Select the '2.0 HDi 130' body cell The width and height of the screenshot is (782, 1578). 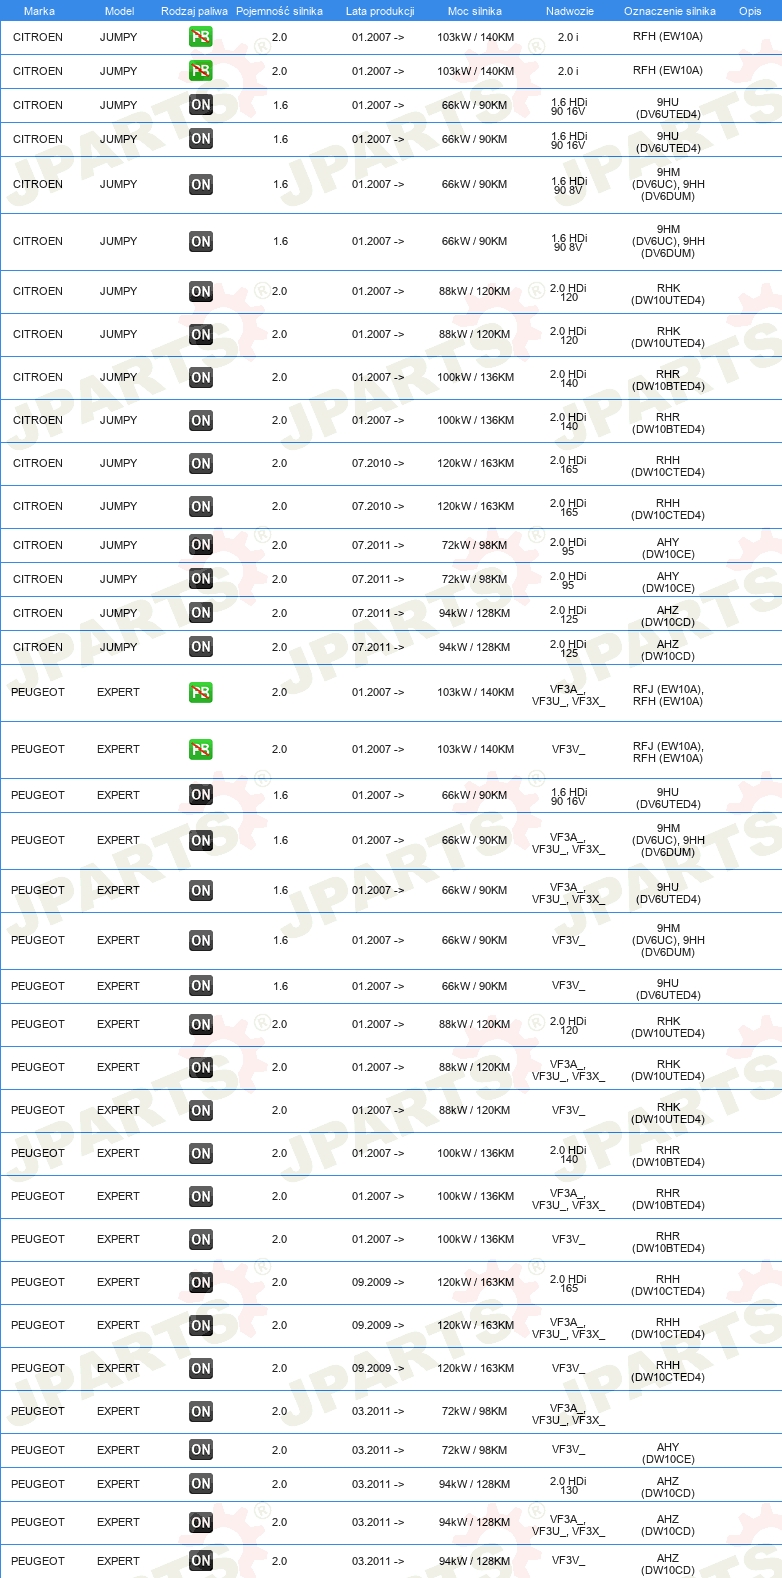(568, 1484)
